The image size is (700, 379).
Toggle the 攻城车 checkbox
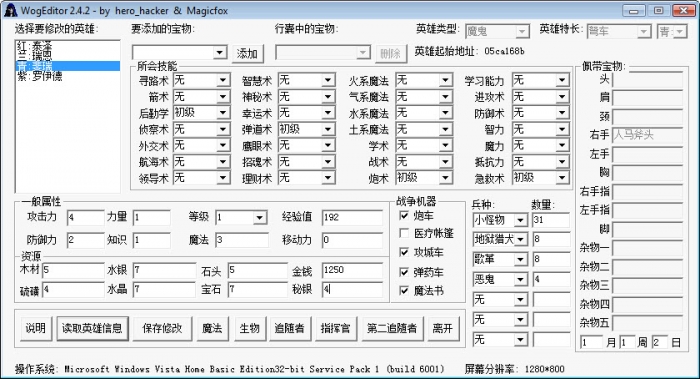[404, 252]
